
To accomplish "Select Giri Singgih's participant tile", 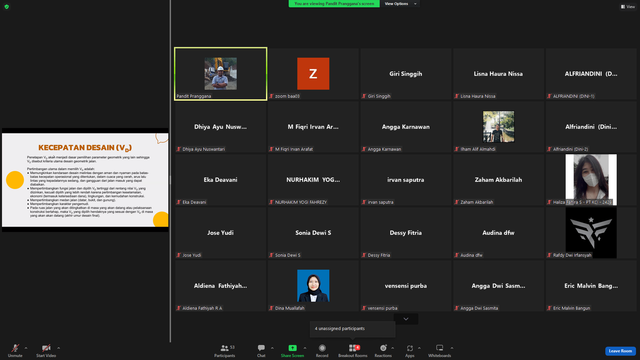I will click(406, 74).
